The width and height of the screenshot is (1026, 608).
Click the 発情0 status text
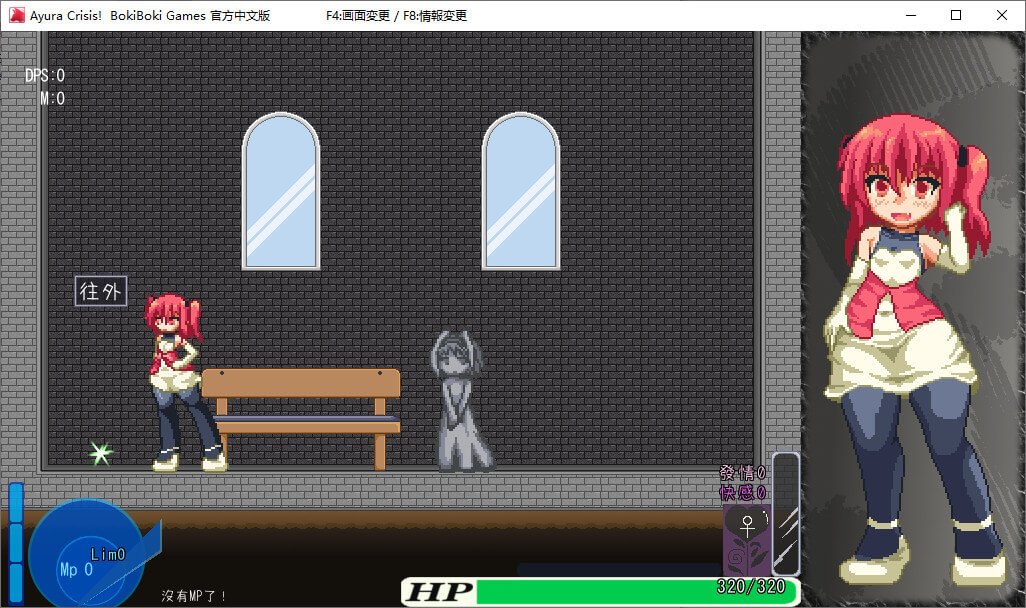pyautogui.click(x=742, y=473)
